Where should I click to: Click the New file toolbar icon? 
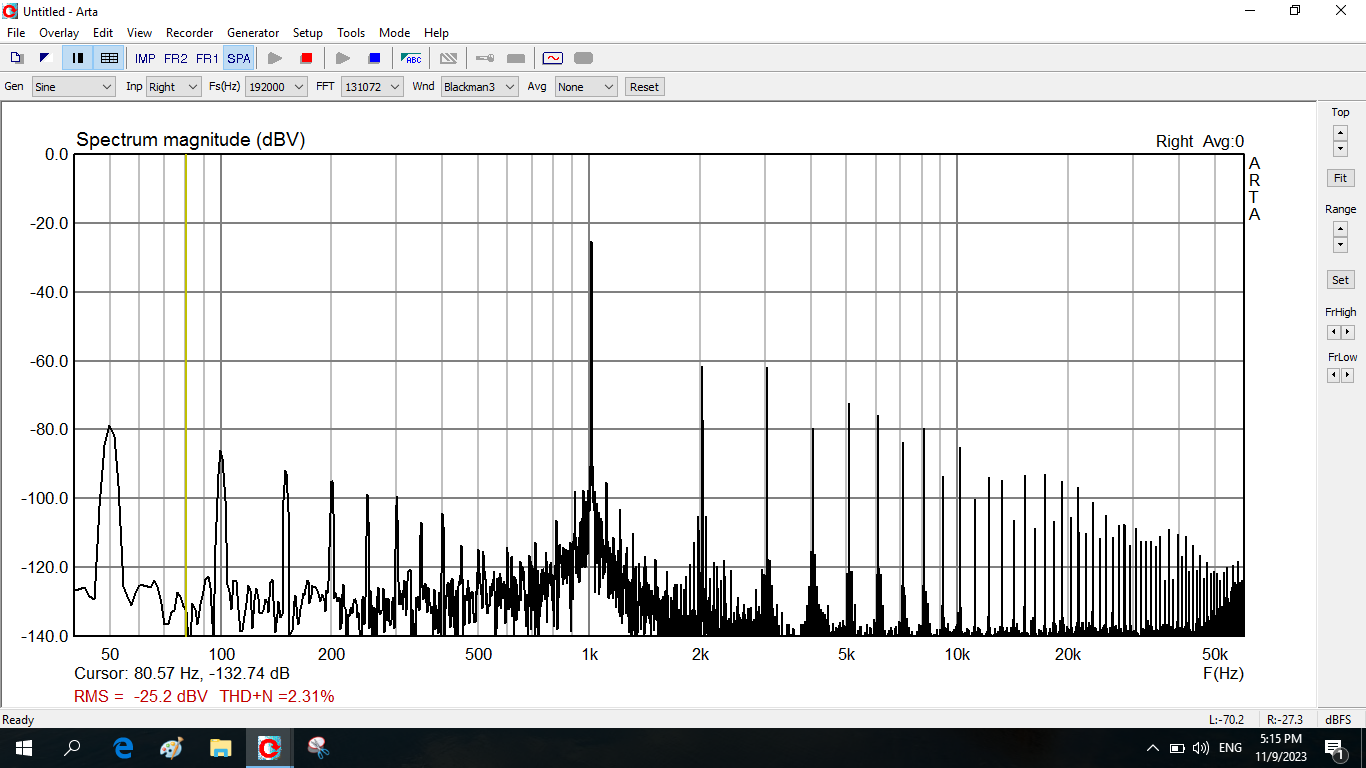tap(17, 58)
